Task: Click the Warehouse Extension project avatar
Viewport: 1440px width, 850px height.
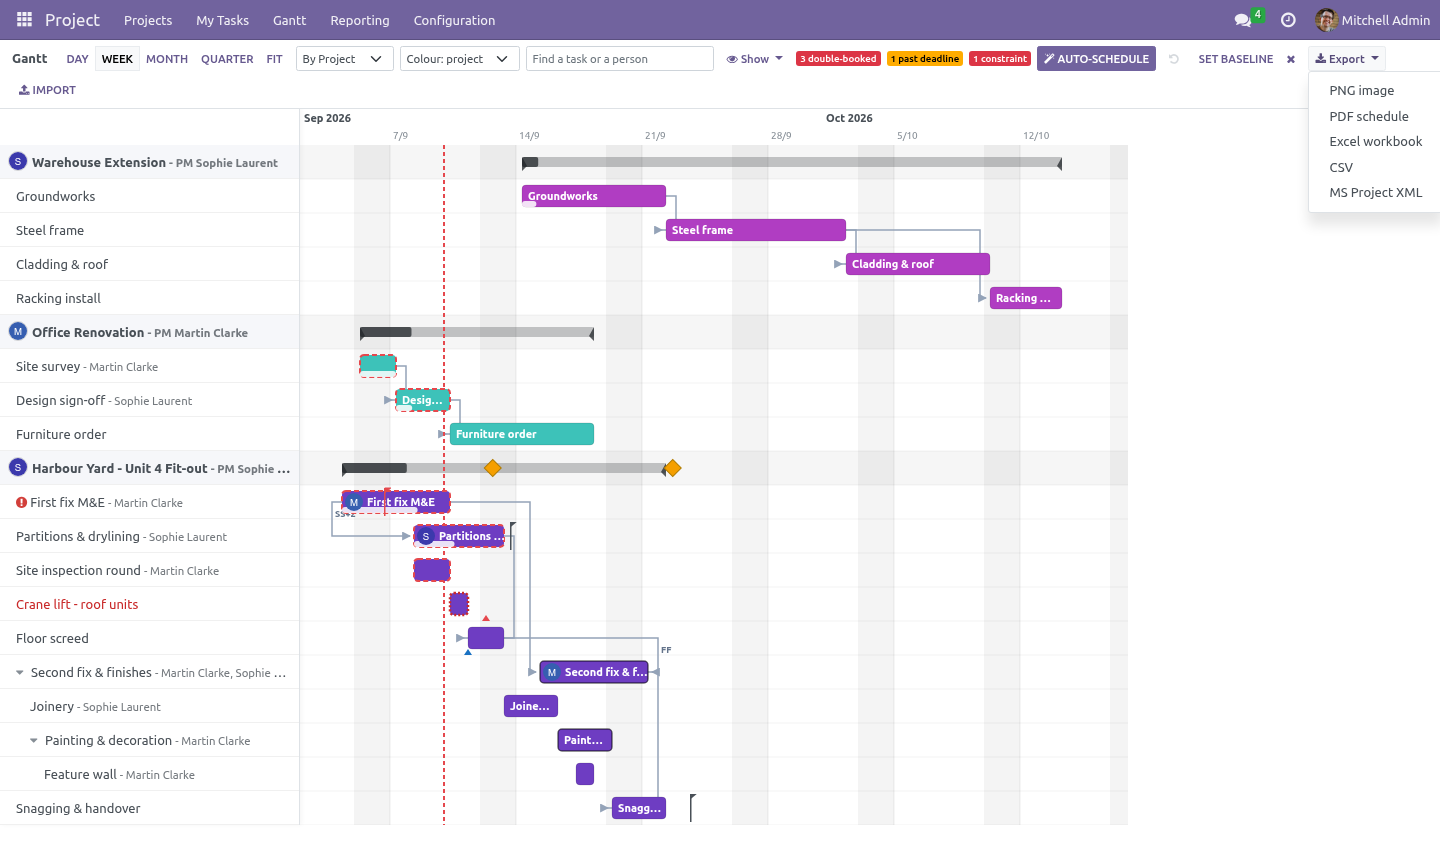Action: [18, 162]
